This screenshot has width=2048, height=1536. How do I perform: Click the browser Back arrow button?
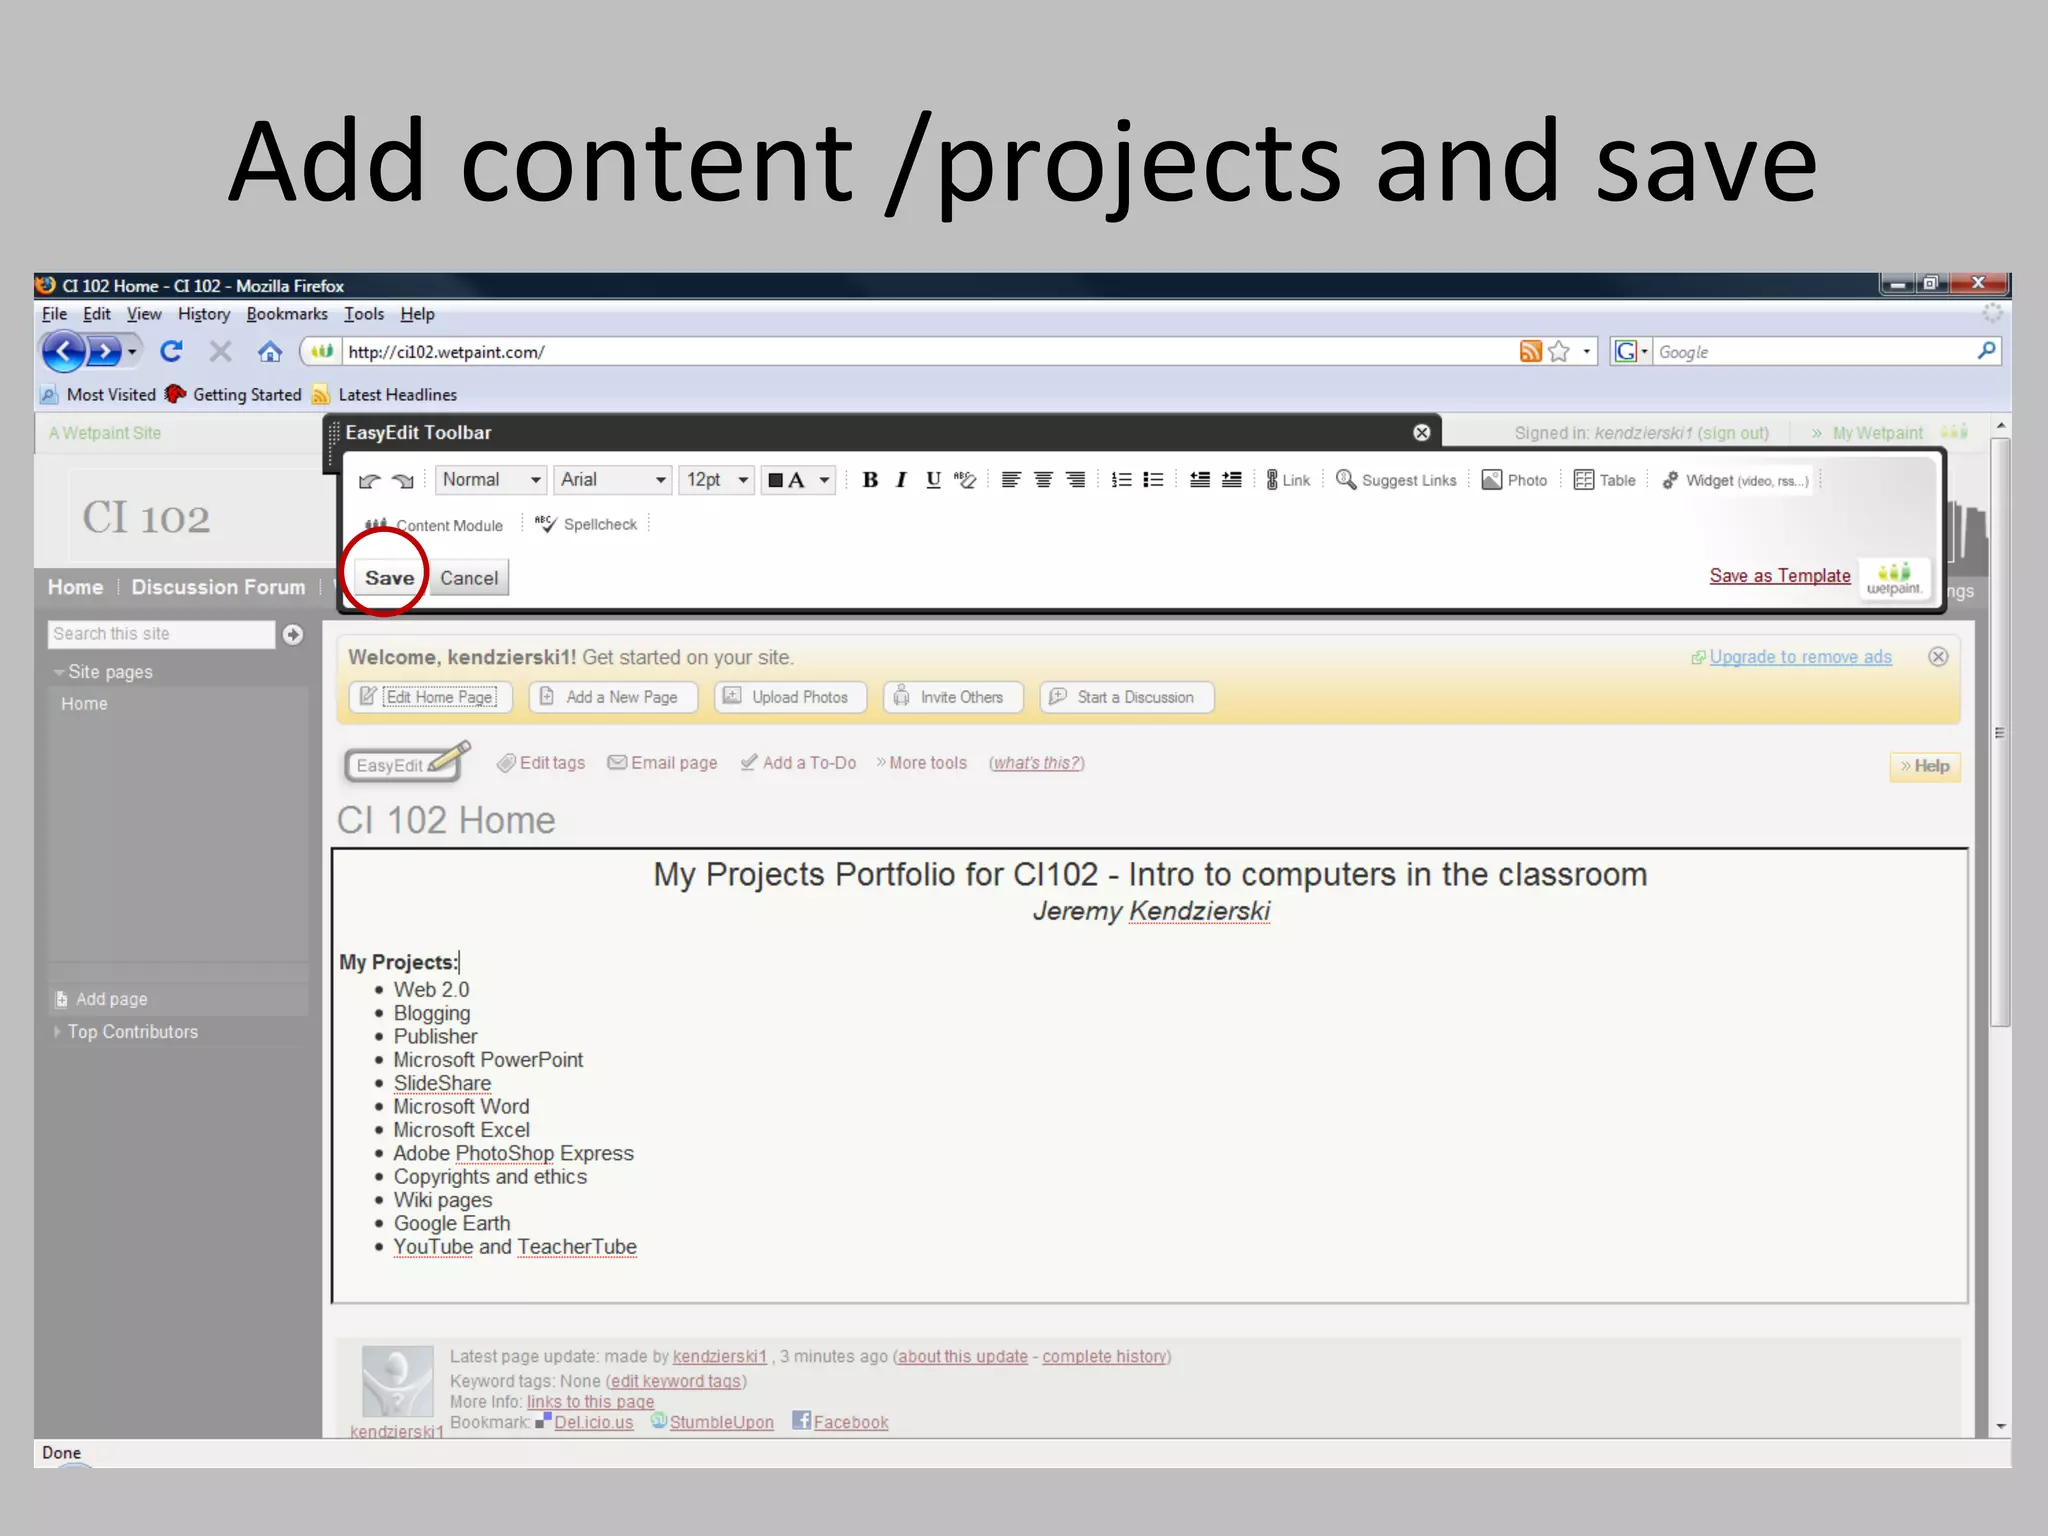click(x=63, y=351)
